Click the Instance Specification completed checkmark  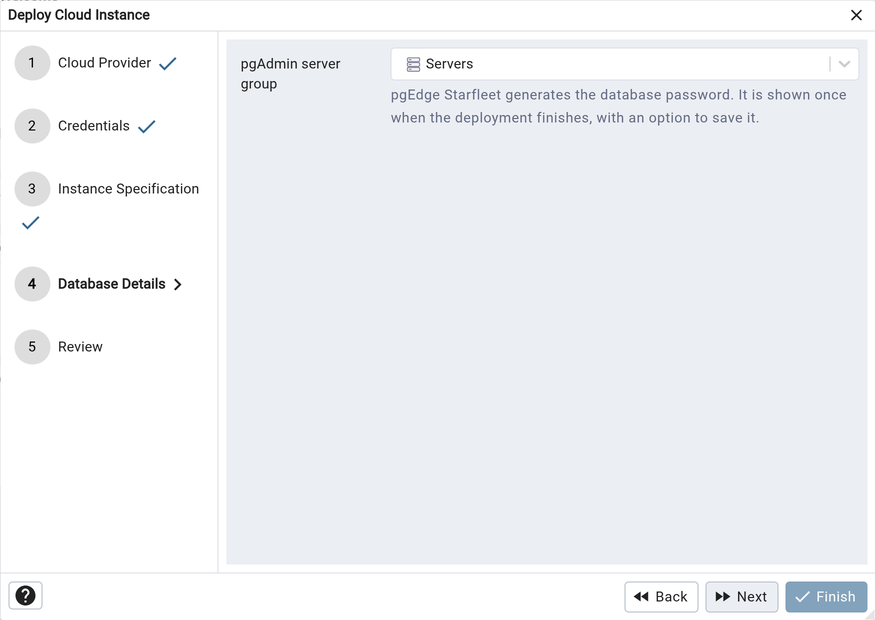pyautogui.click(x=30, y=223)
